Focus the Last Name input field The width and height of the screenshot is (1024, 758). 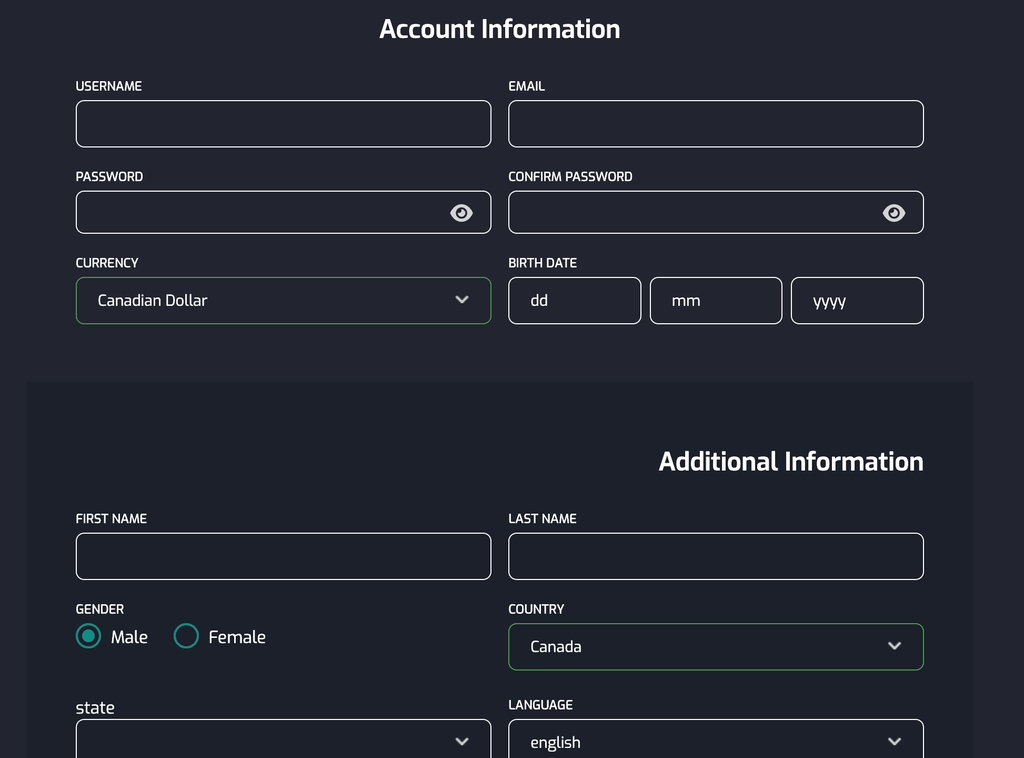(716, 556)
